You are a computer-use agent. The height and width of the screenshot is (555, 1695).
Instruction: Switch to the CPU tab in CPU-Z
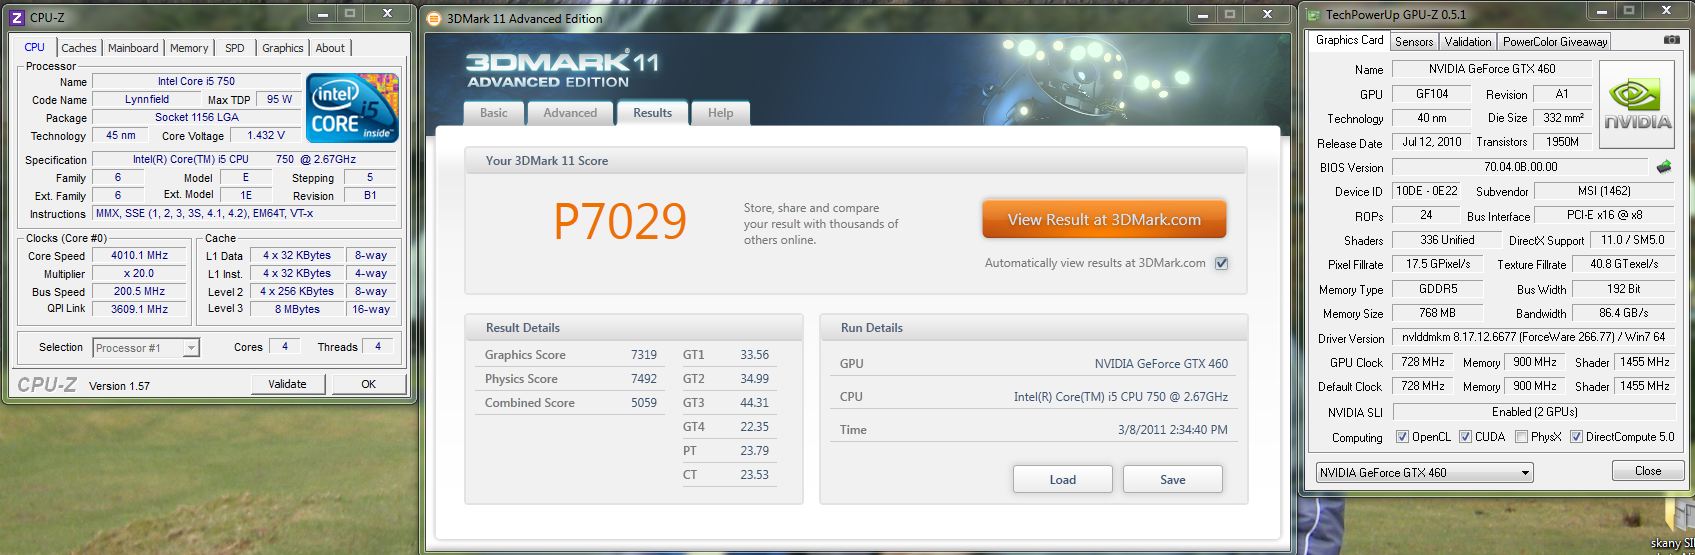coord(35,47)
